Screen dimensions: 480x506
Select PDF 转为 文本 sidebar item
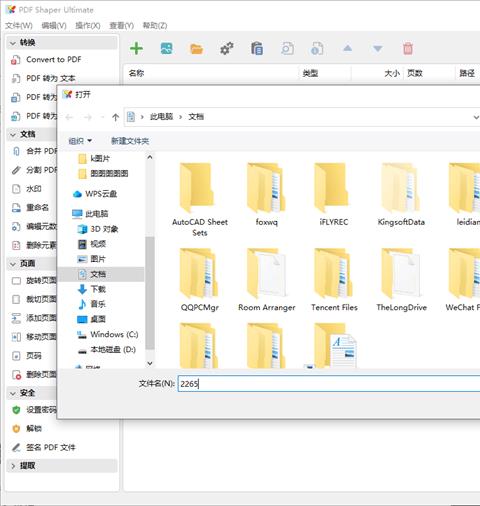tap(51, 78)
